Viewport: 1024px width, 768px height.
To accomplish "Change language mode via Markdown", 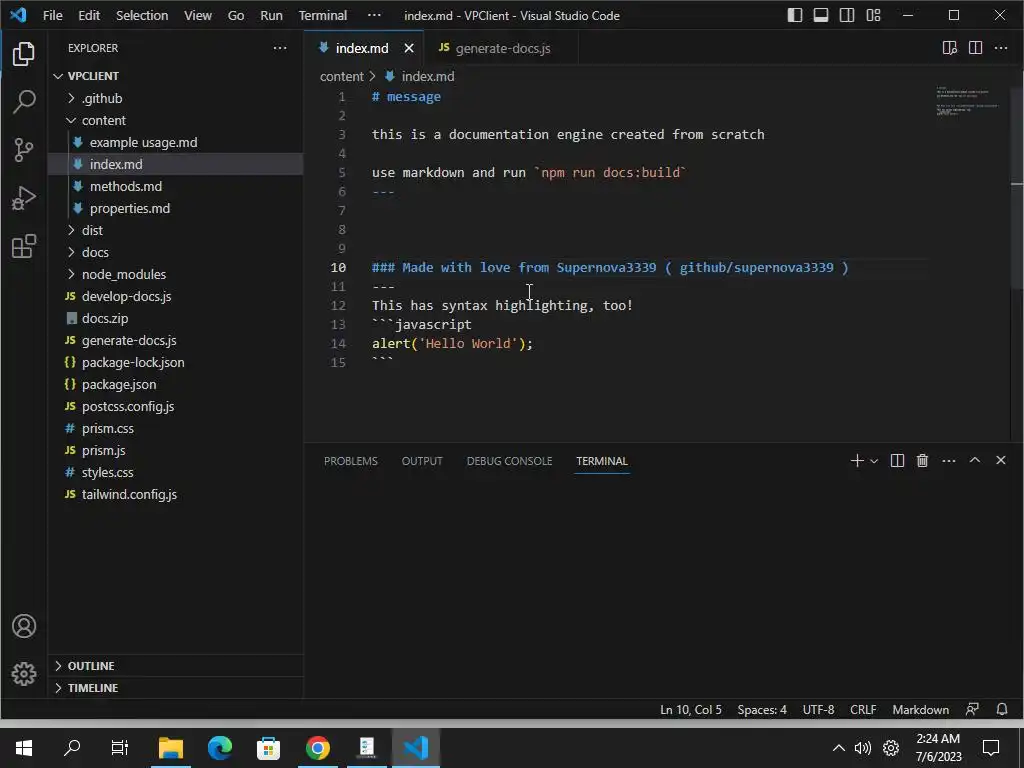I will pyautogui.click(x=920, y=709).
